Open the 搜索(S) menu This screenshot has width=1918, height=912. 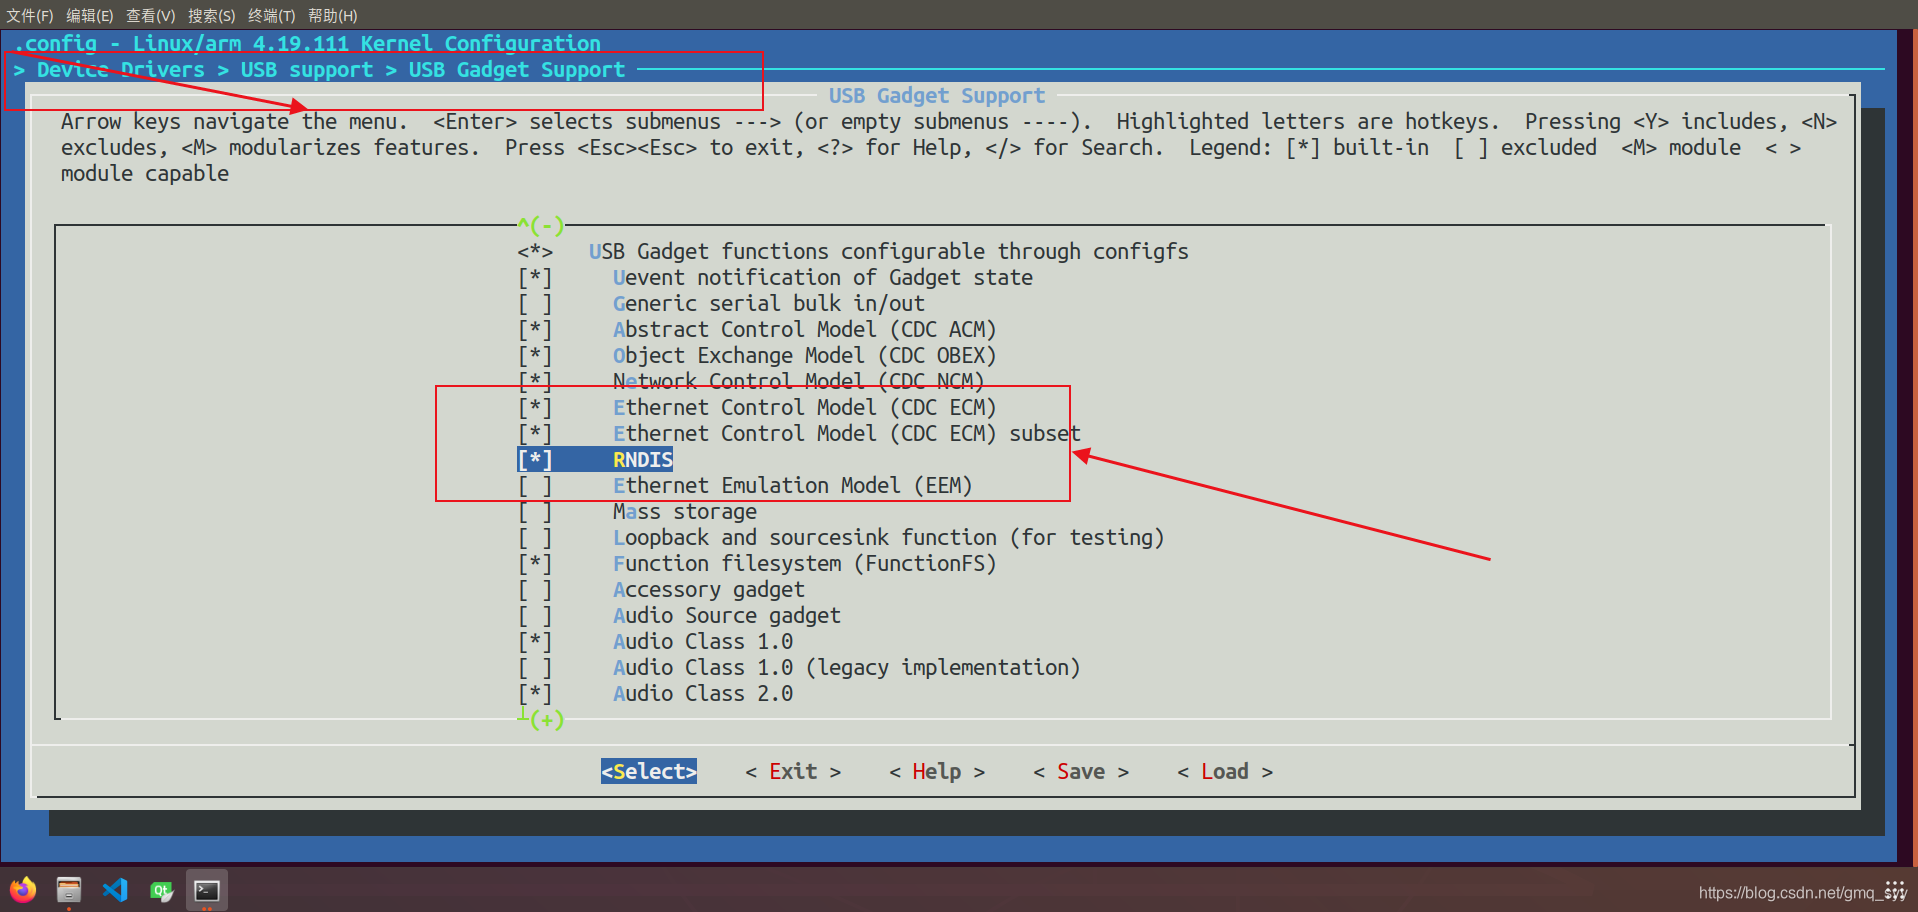(x=212, y=15)
